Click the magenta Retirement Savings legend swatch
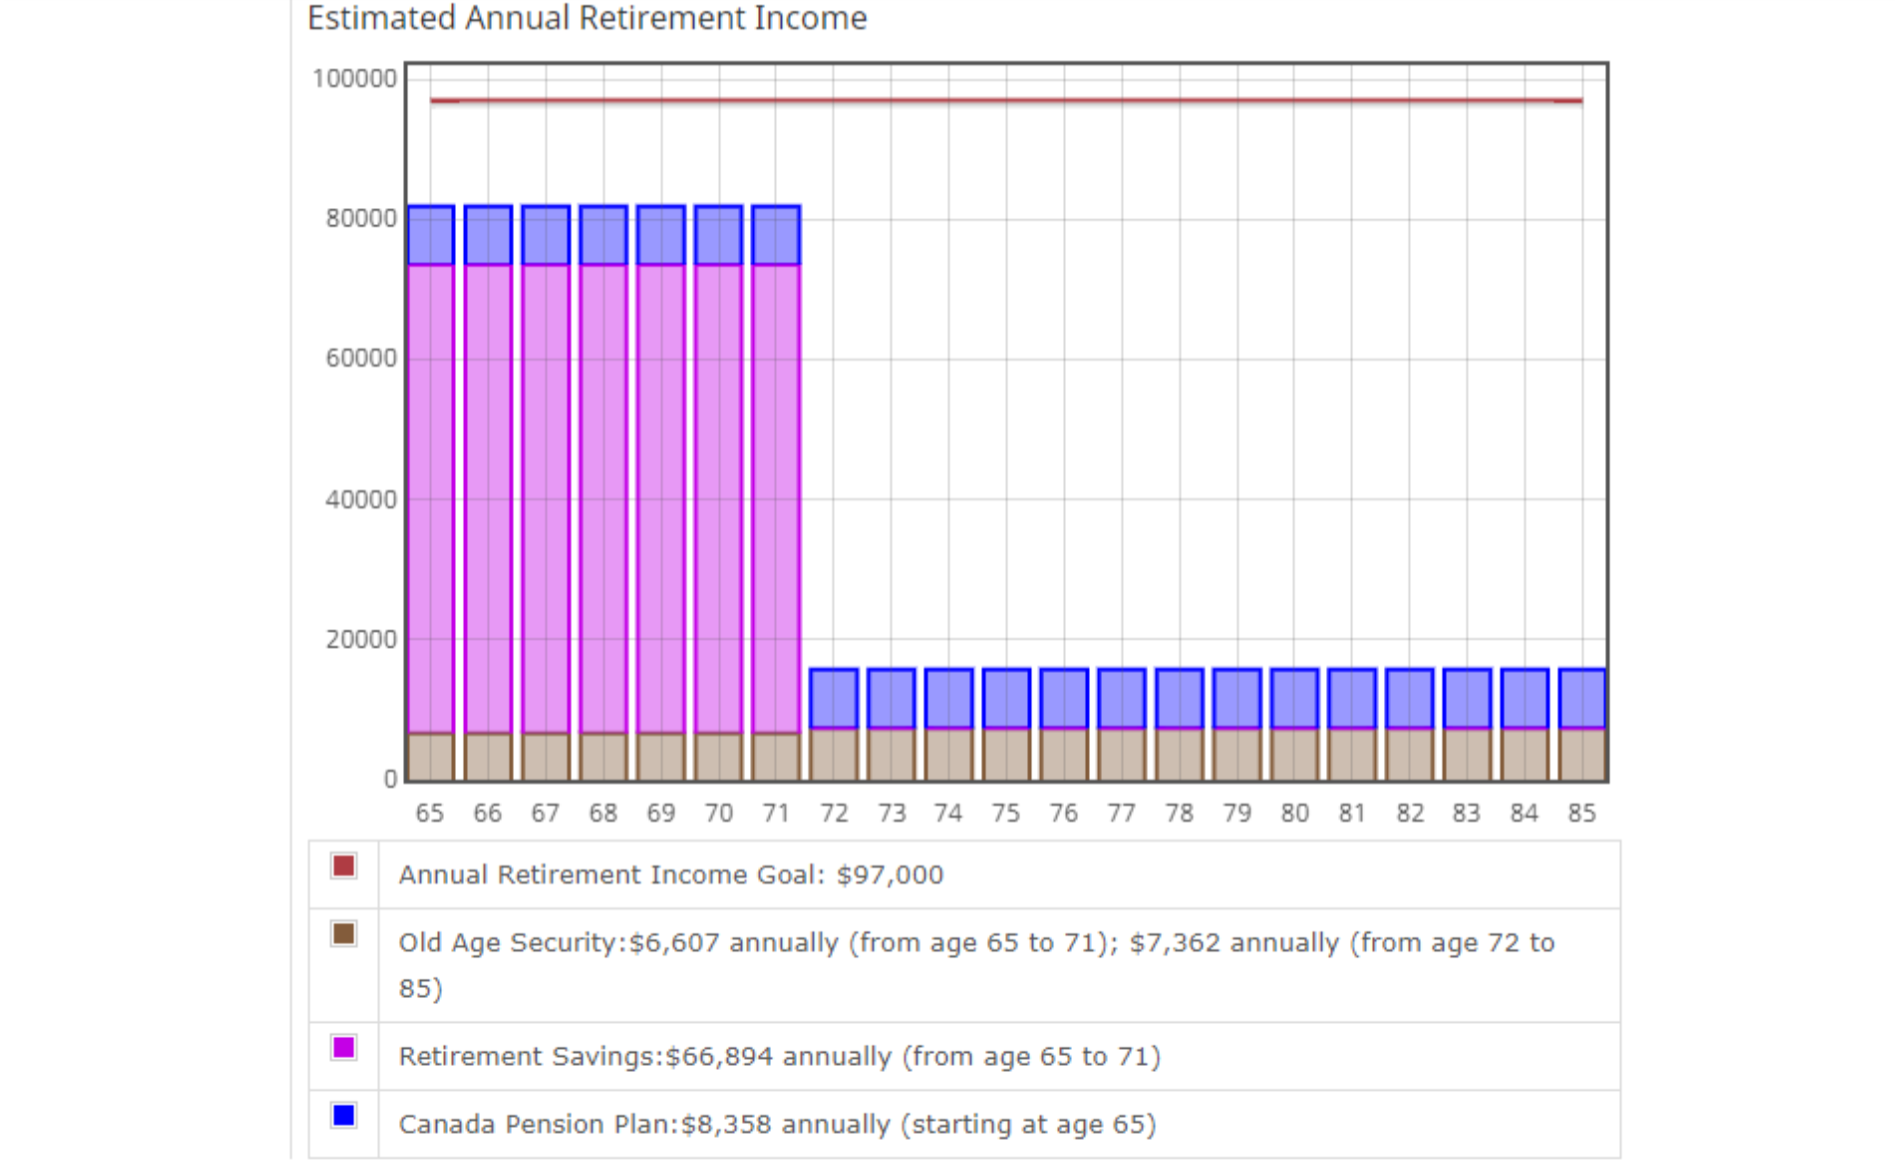Image resolution: width=1895 pixels, height=1170 pixels. pyautogui.click(x=343, y=1047)
